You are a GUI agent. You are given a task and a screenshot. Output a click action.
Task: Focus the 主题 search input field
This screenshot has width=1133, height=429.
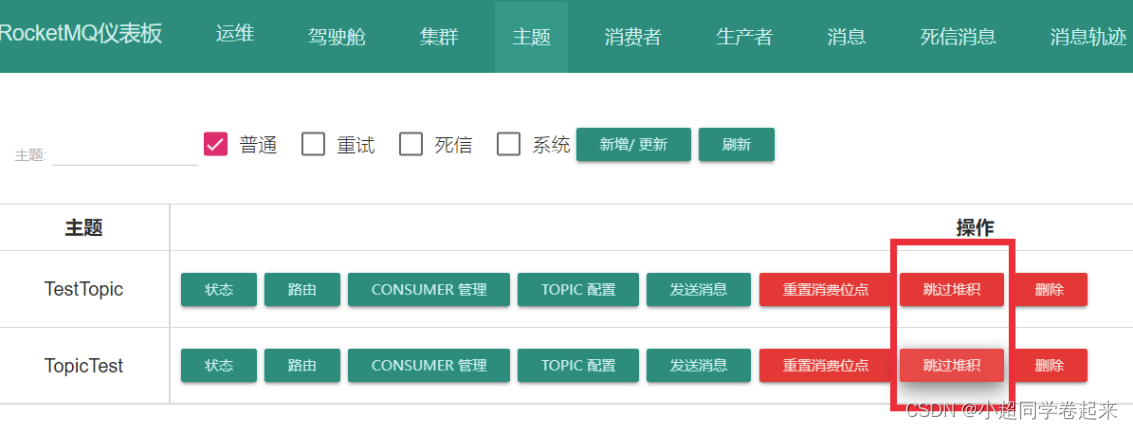pyautogui.click(x=125, y=154)
